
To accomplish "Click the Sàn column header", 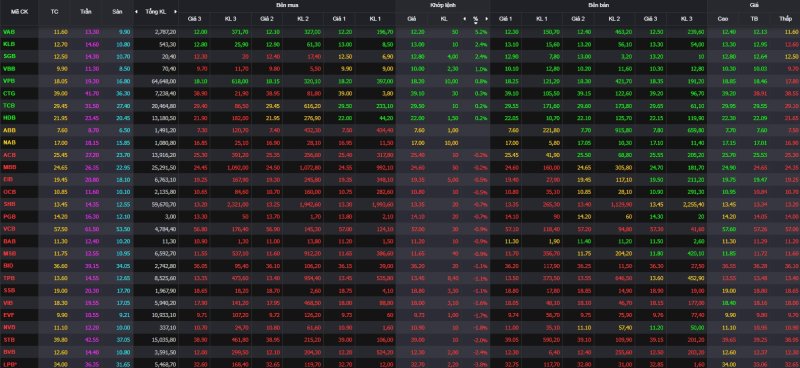I will (117, 11).
